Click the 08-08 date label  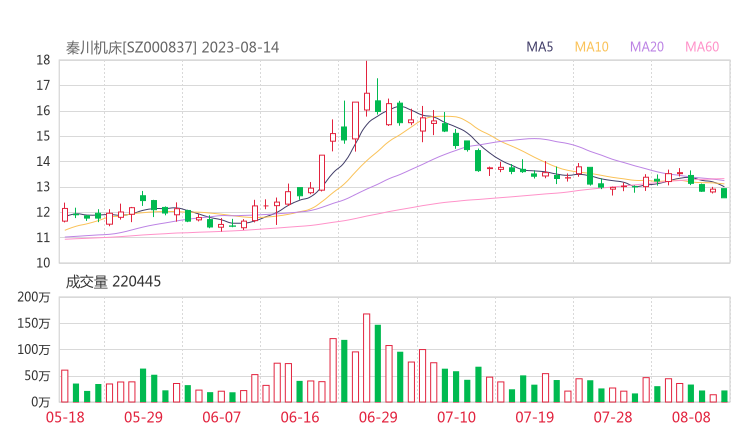click(691, 417)
